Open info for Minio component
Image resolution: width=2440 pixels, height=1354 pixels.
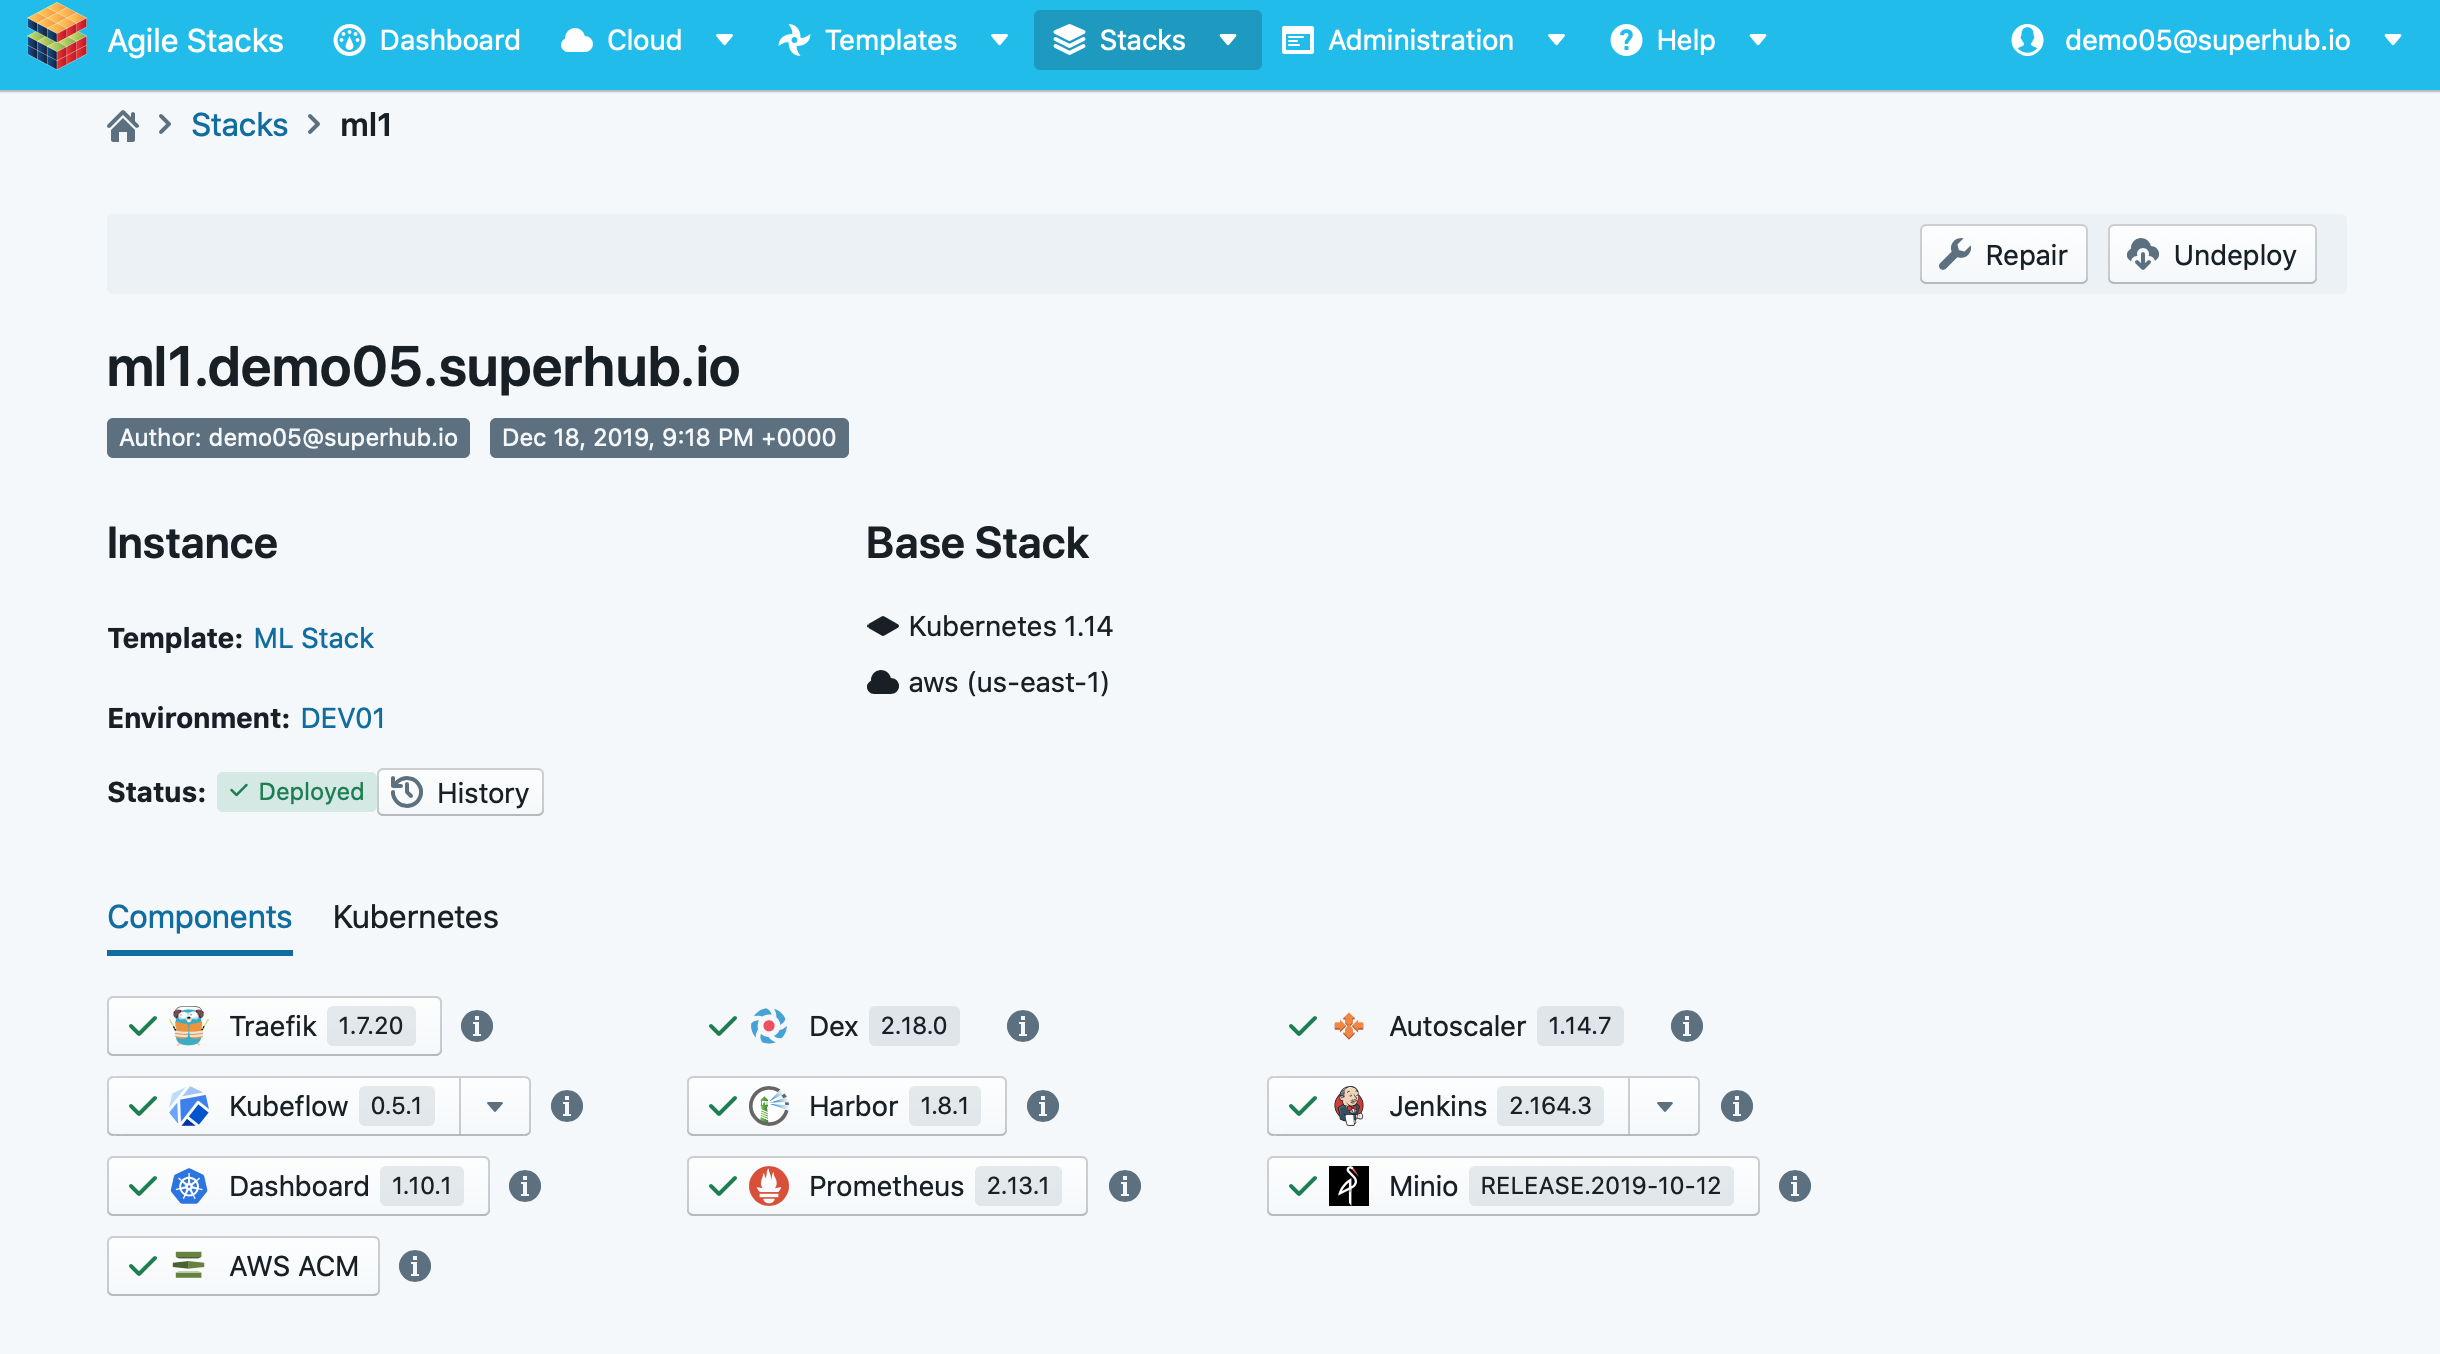(1795, 1186)
